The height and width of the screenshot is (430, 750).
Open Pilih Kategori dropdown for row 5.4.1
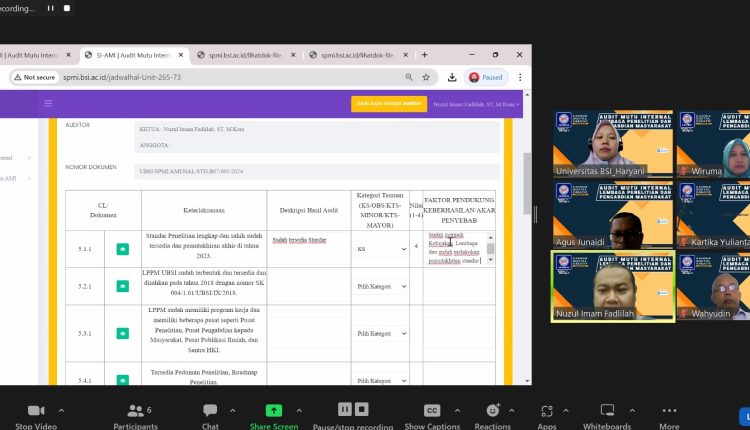click(381, 380)
